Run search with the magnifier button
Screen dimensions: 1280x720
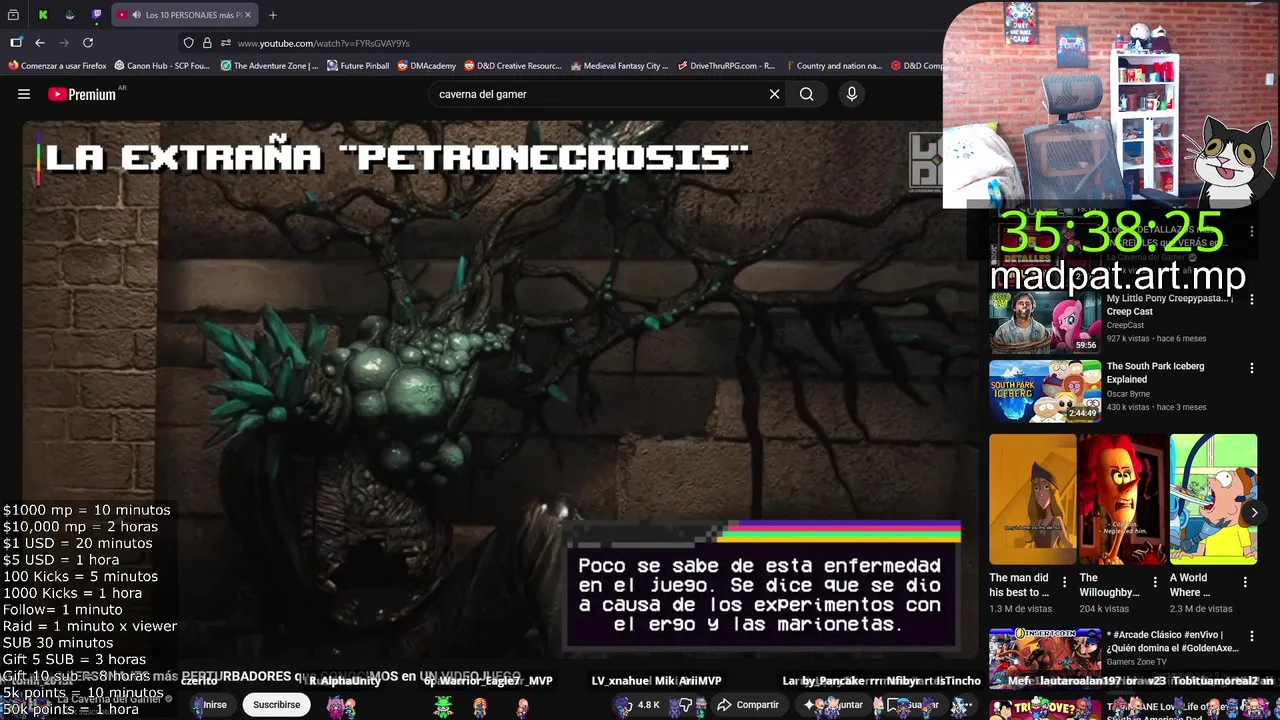click(x=807, y=94)
